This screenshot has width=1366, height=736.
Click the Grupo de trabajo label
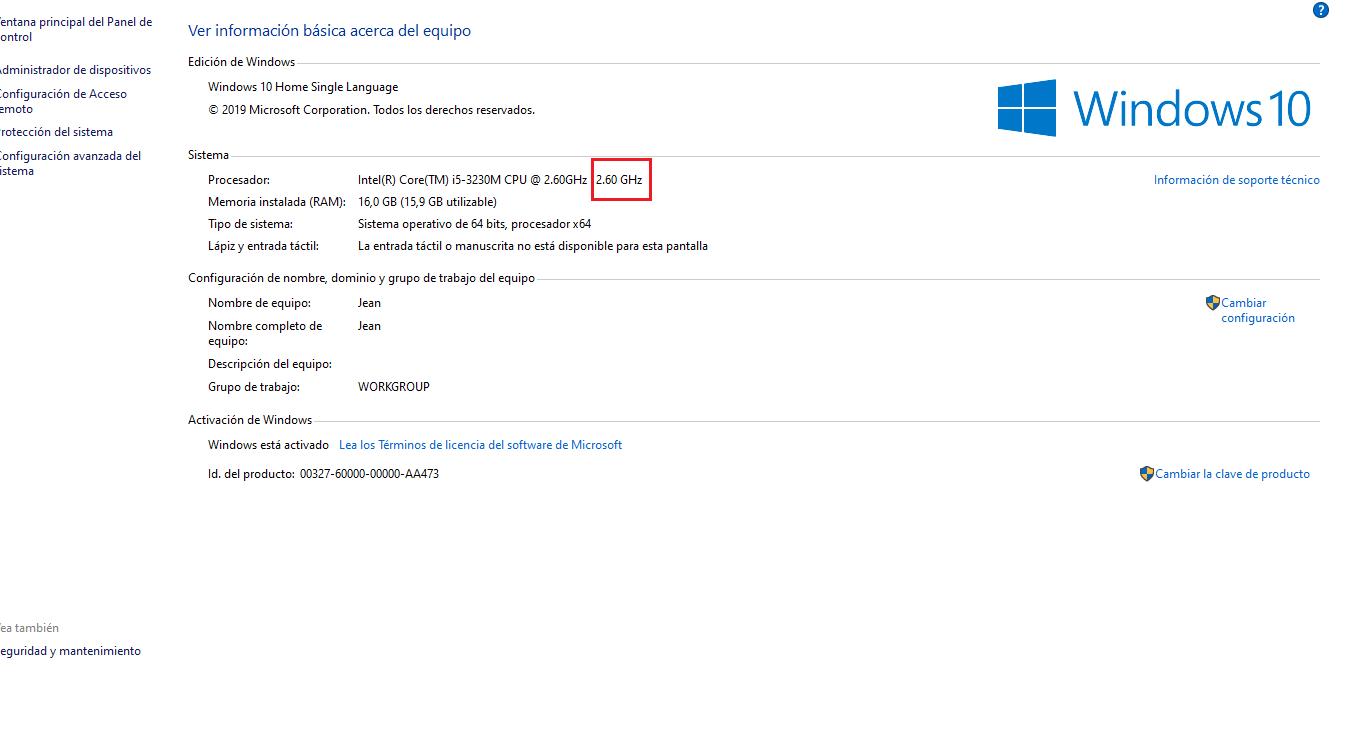[254, 387]
